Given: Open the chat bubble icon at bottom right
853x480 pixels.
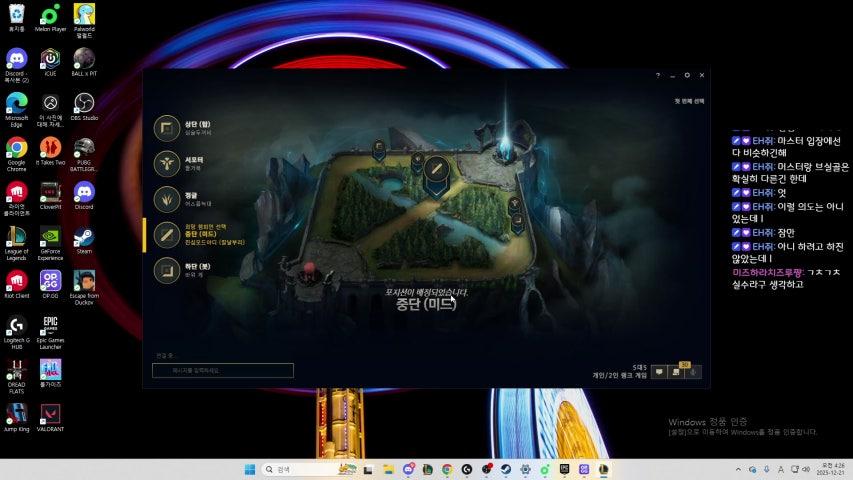Looking at the screenshot, I should coord(659,372).
